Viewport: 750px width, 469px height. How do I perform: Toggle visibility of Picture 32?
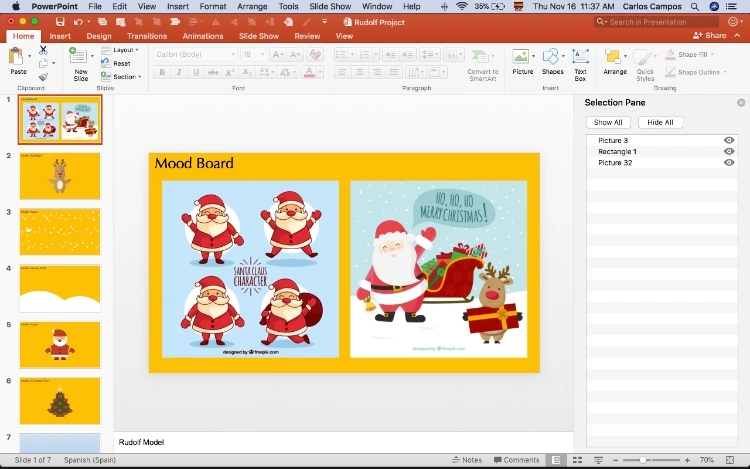729,162
